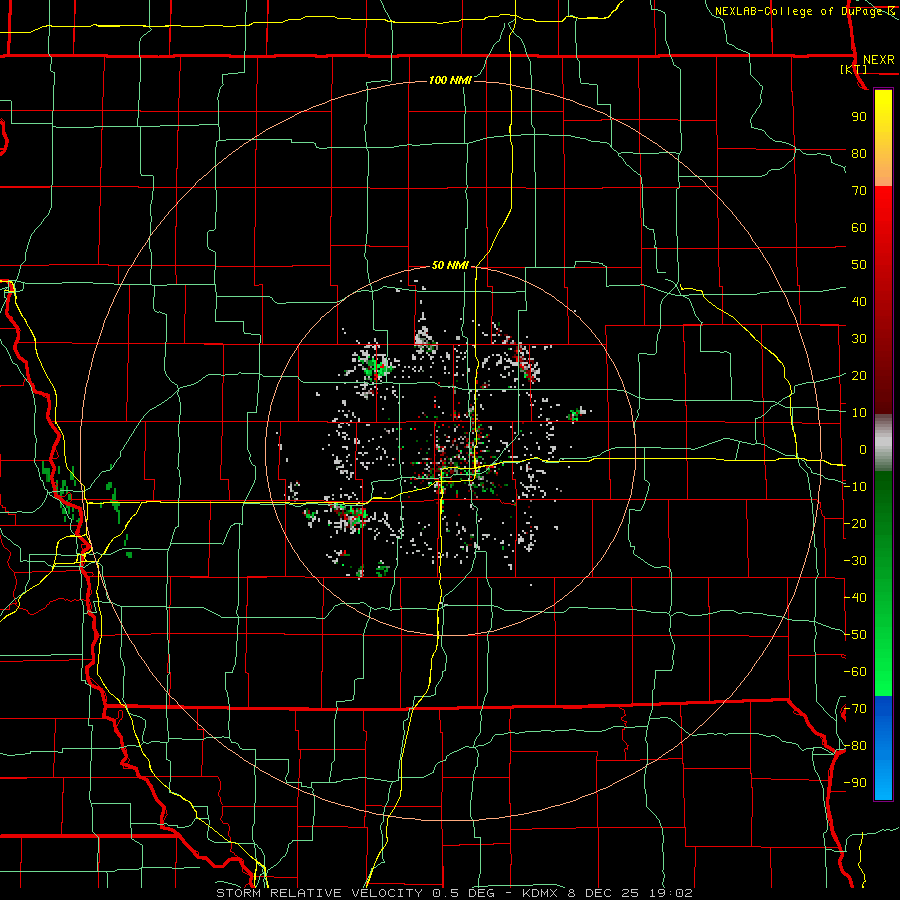Image resolution: width=900 pixels, height=900 pixels.
Task: Click the [KT] units label
Action: 854,69
